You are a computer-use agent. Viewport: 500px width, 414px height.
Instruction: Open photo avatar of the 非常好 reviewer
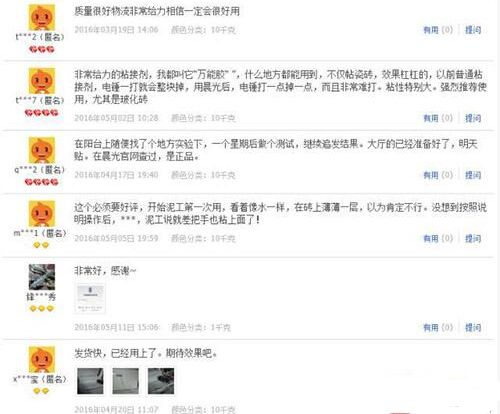coord(42,277)
